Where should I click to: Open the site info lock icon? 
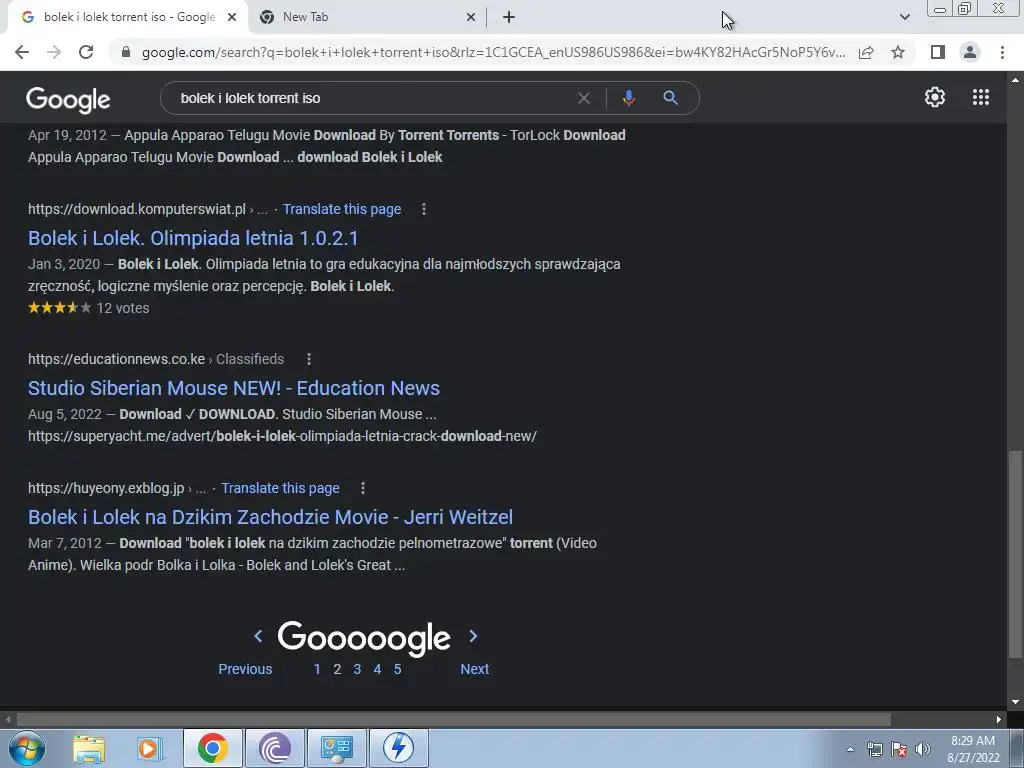point(126,52)
